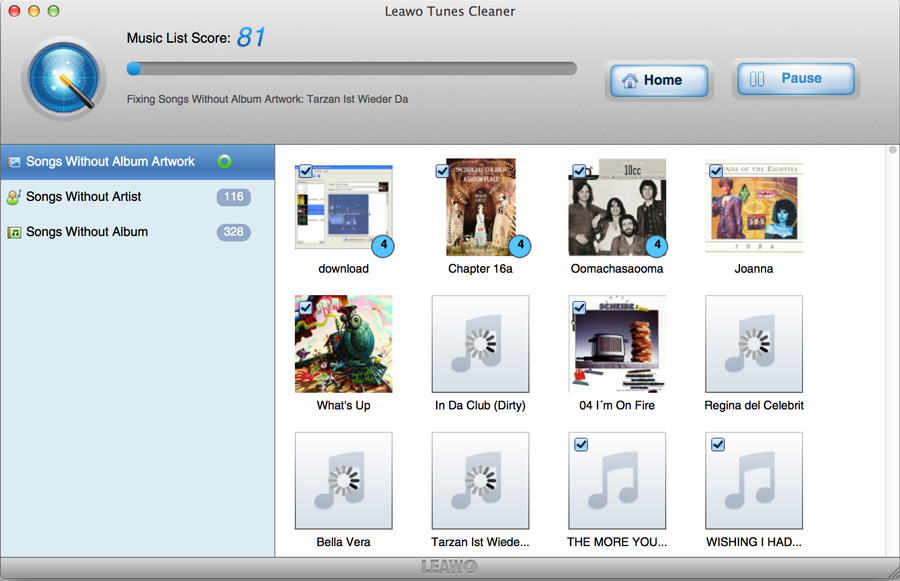Select the Chapter 16a album cover
The image size is (900, 581).
click(481, 207)
